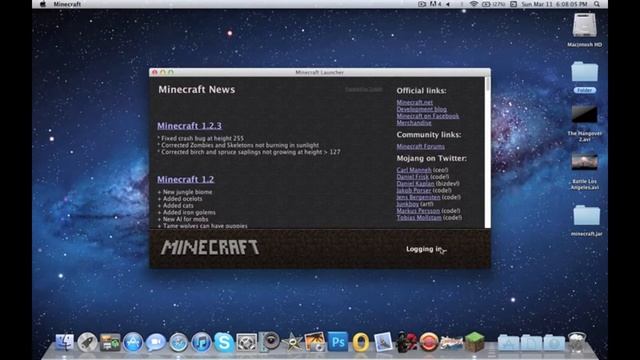Launch the Minecraft grass block dock icon
This screenshot has height=360, width=640.
click(x=475, y=341)
